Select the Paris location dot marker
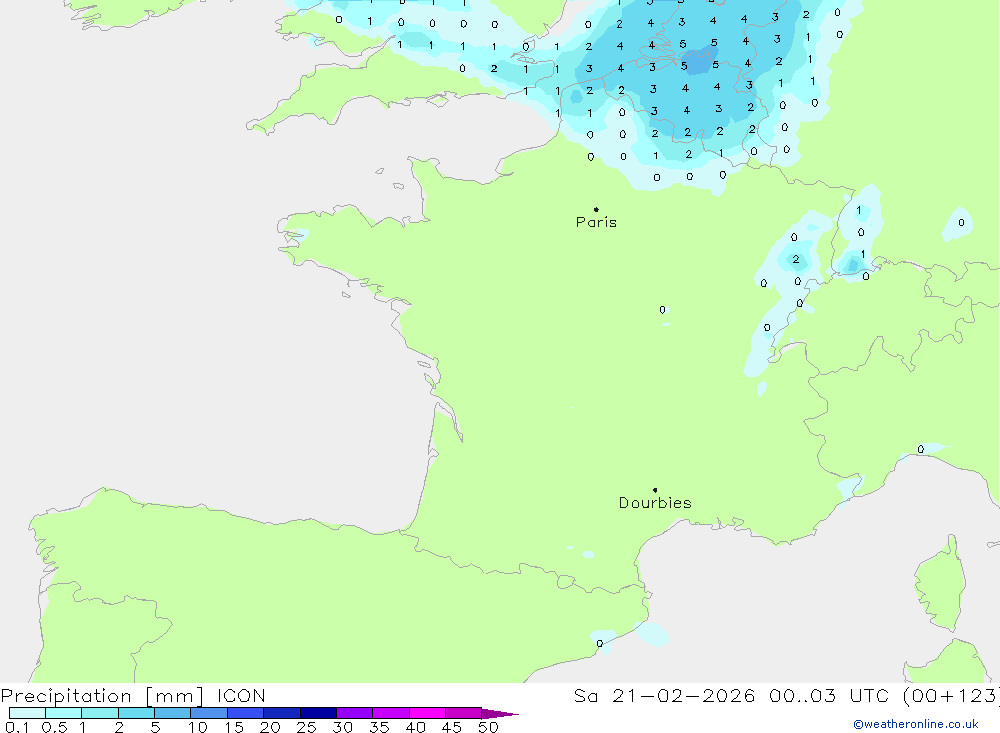The image size is (1000, 733). tap(596, 209)
